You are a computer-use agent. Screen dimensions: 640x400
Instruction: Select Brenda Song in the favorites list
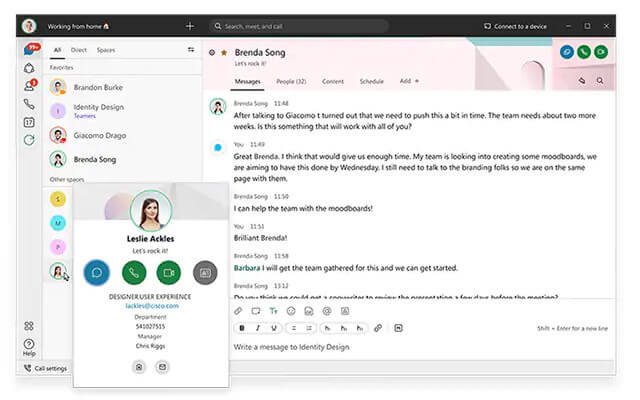(122, 159)
